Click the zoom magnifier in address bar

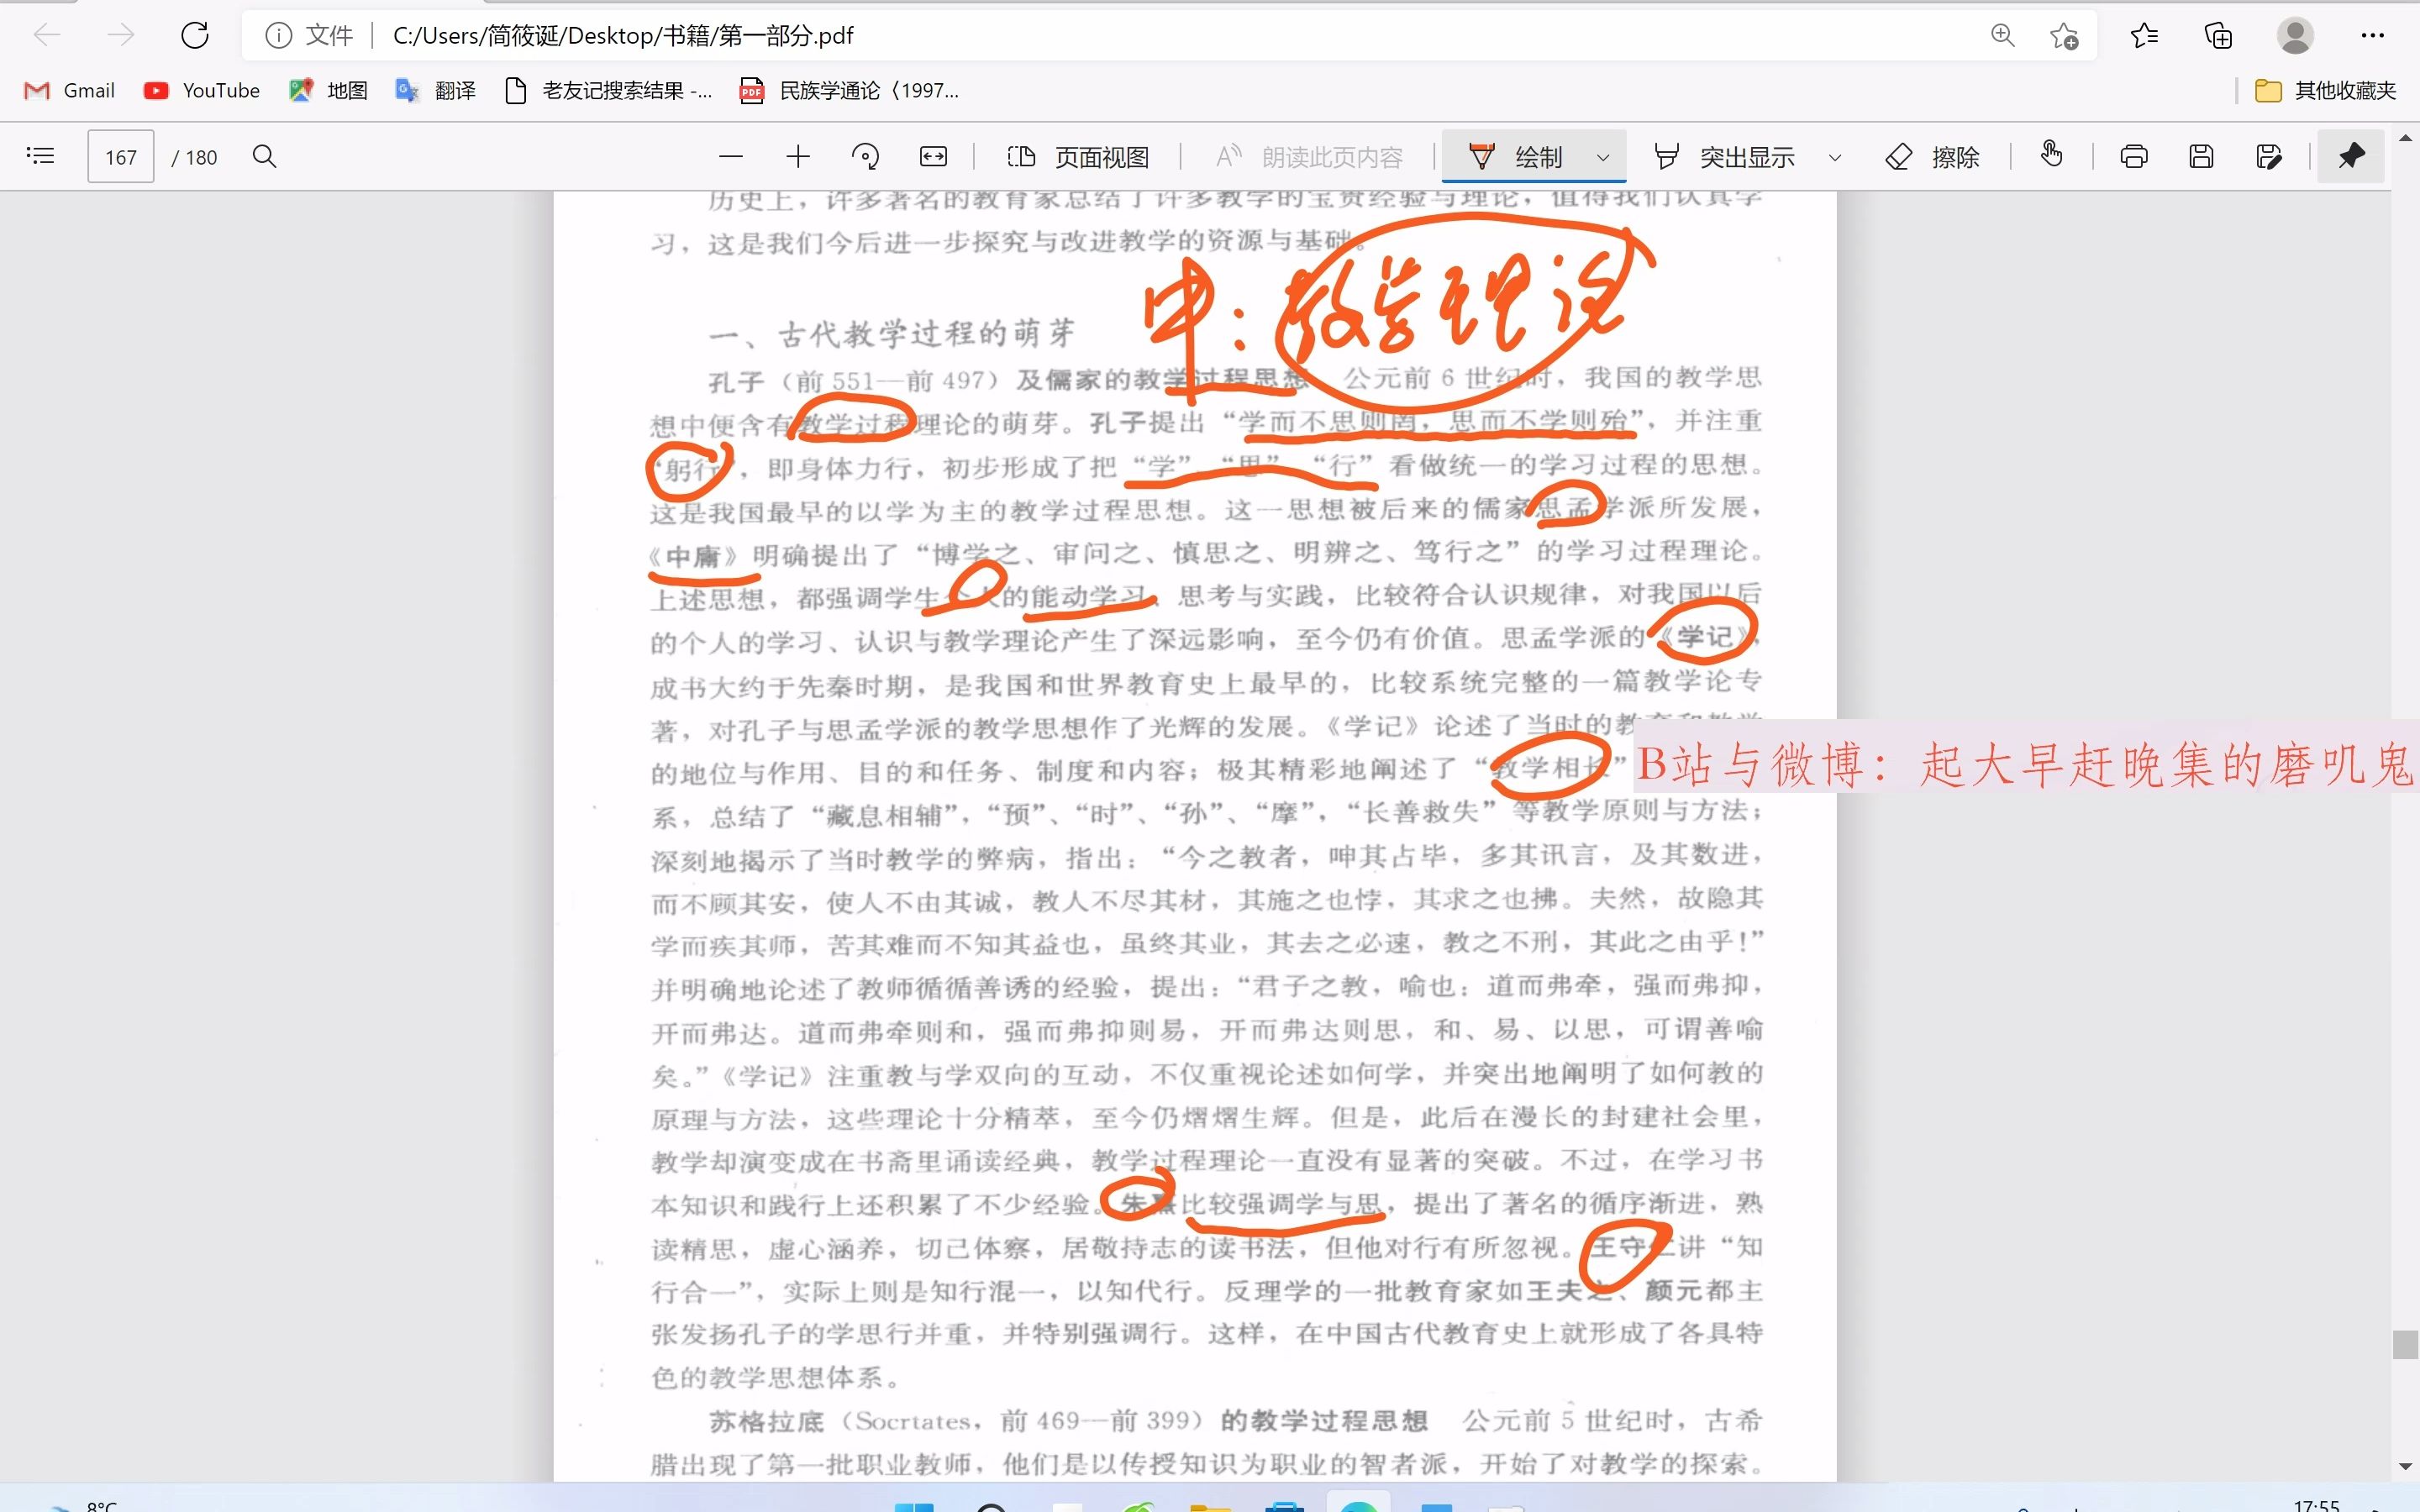(2002, 36)
